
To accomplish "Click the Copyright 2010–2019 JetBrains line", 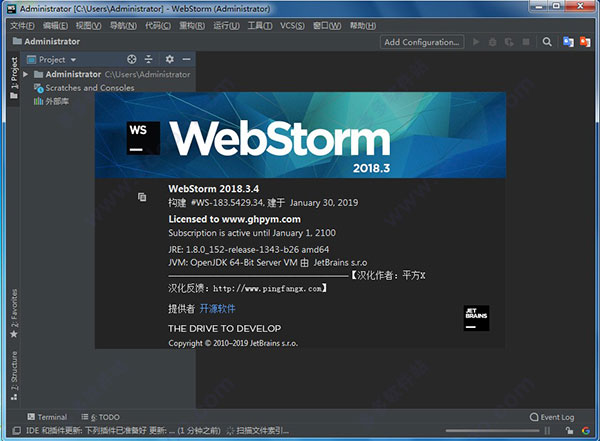I will click(x=233, y=343).
